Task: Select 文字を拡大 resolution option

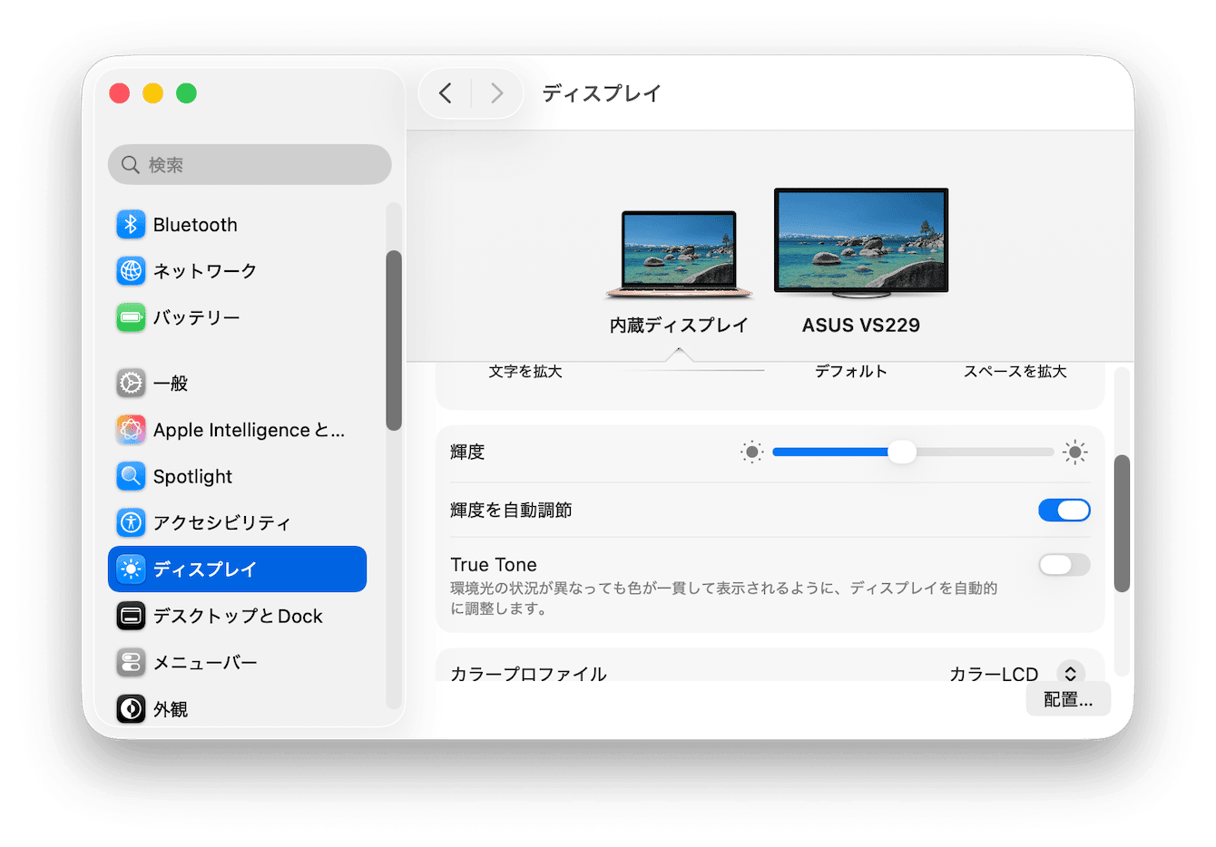Action: tap(526, 371)
